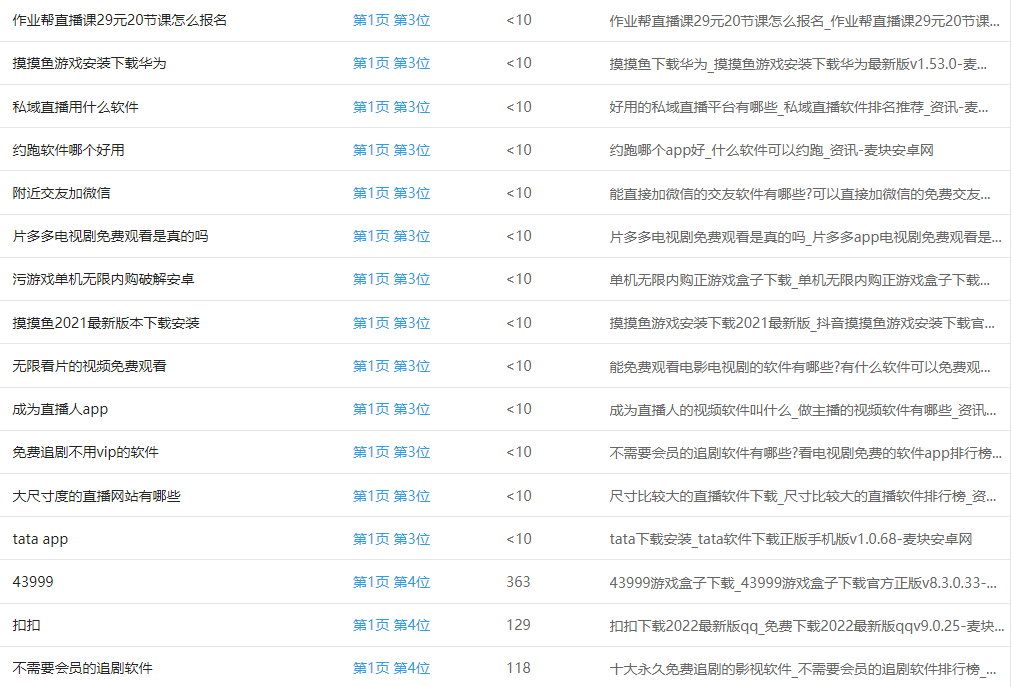Click search volume value 118
Screen dimensions: 1013x687
pyautogui.click(x=518, y=668)
